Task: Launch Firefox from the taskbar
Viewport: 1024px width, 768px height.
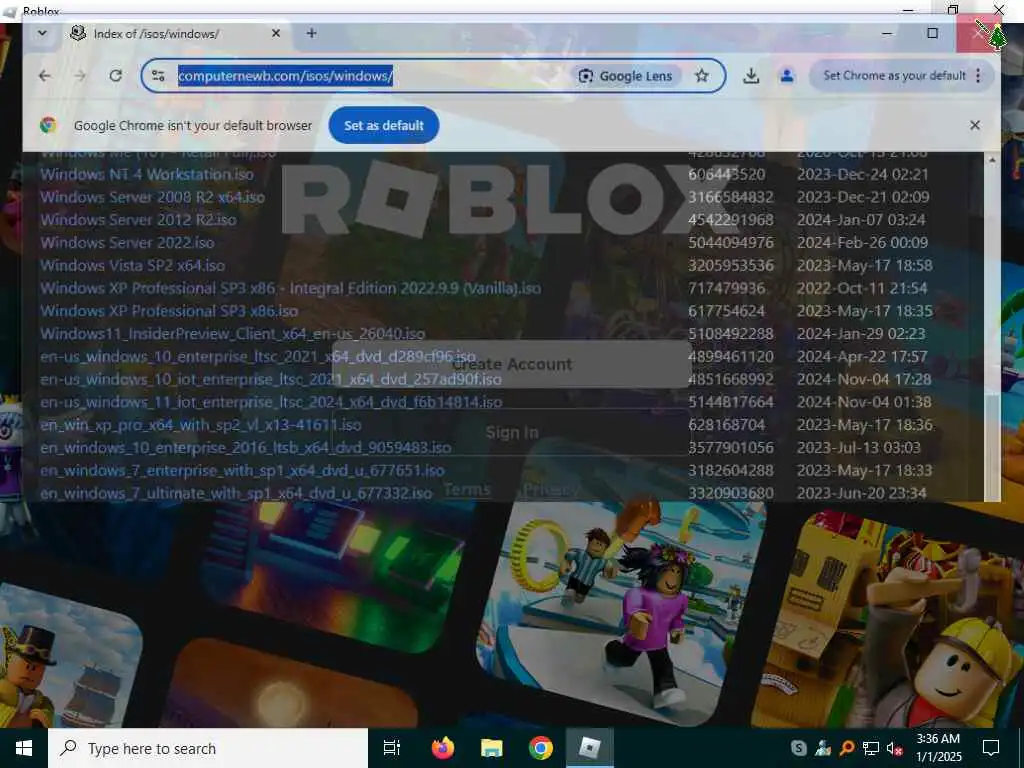Action: click(443, 748)
